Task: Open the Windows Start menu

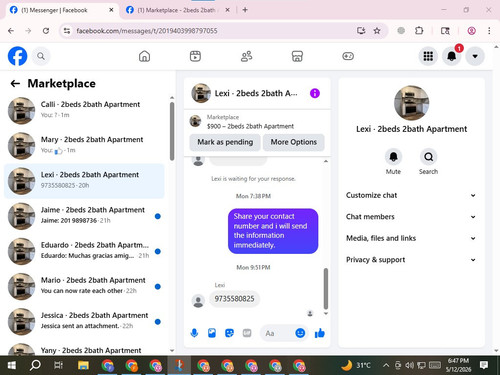Action: pos(12,366)
